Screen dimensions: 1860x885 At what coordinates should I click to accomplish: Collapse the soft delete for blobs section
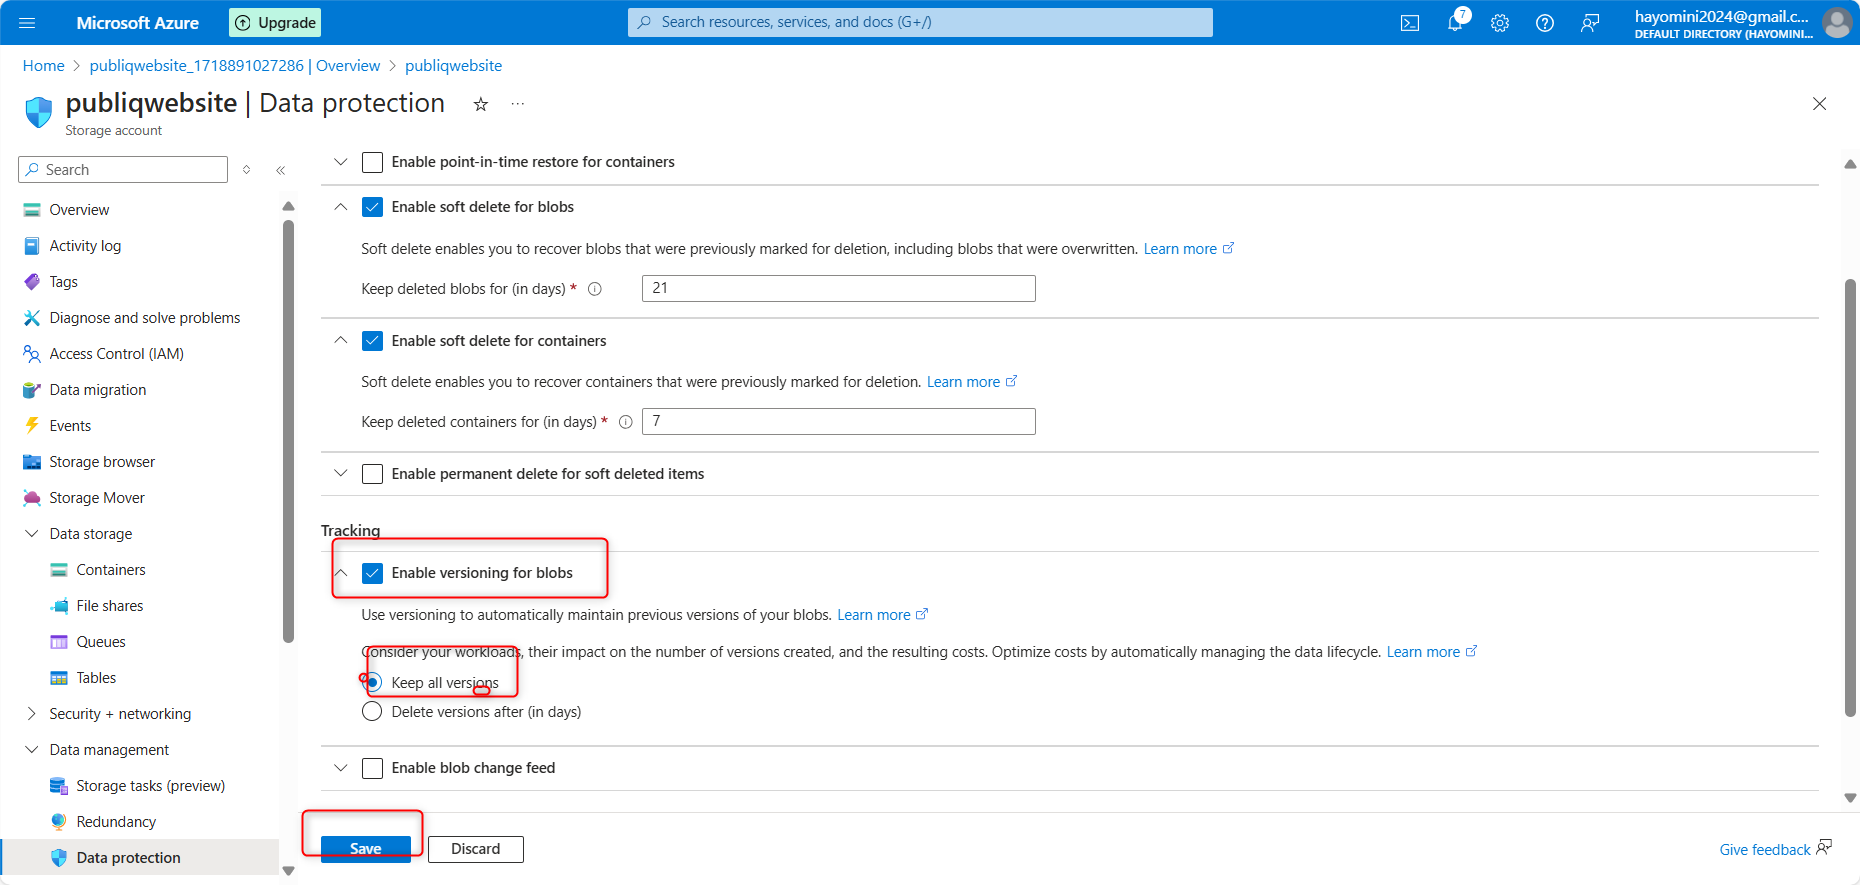(x=341, y=207)
